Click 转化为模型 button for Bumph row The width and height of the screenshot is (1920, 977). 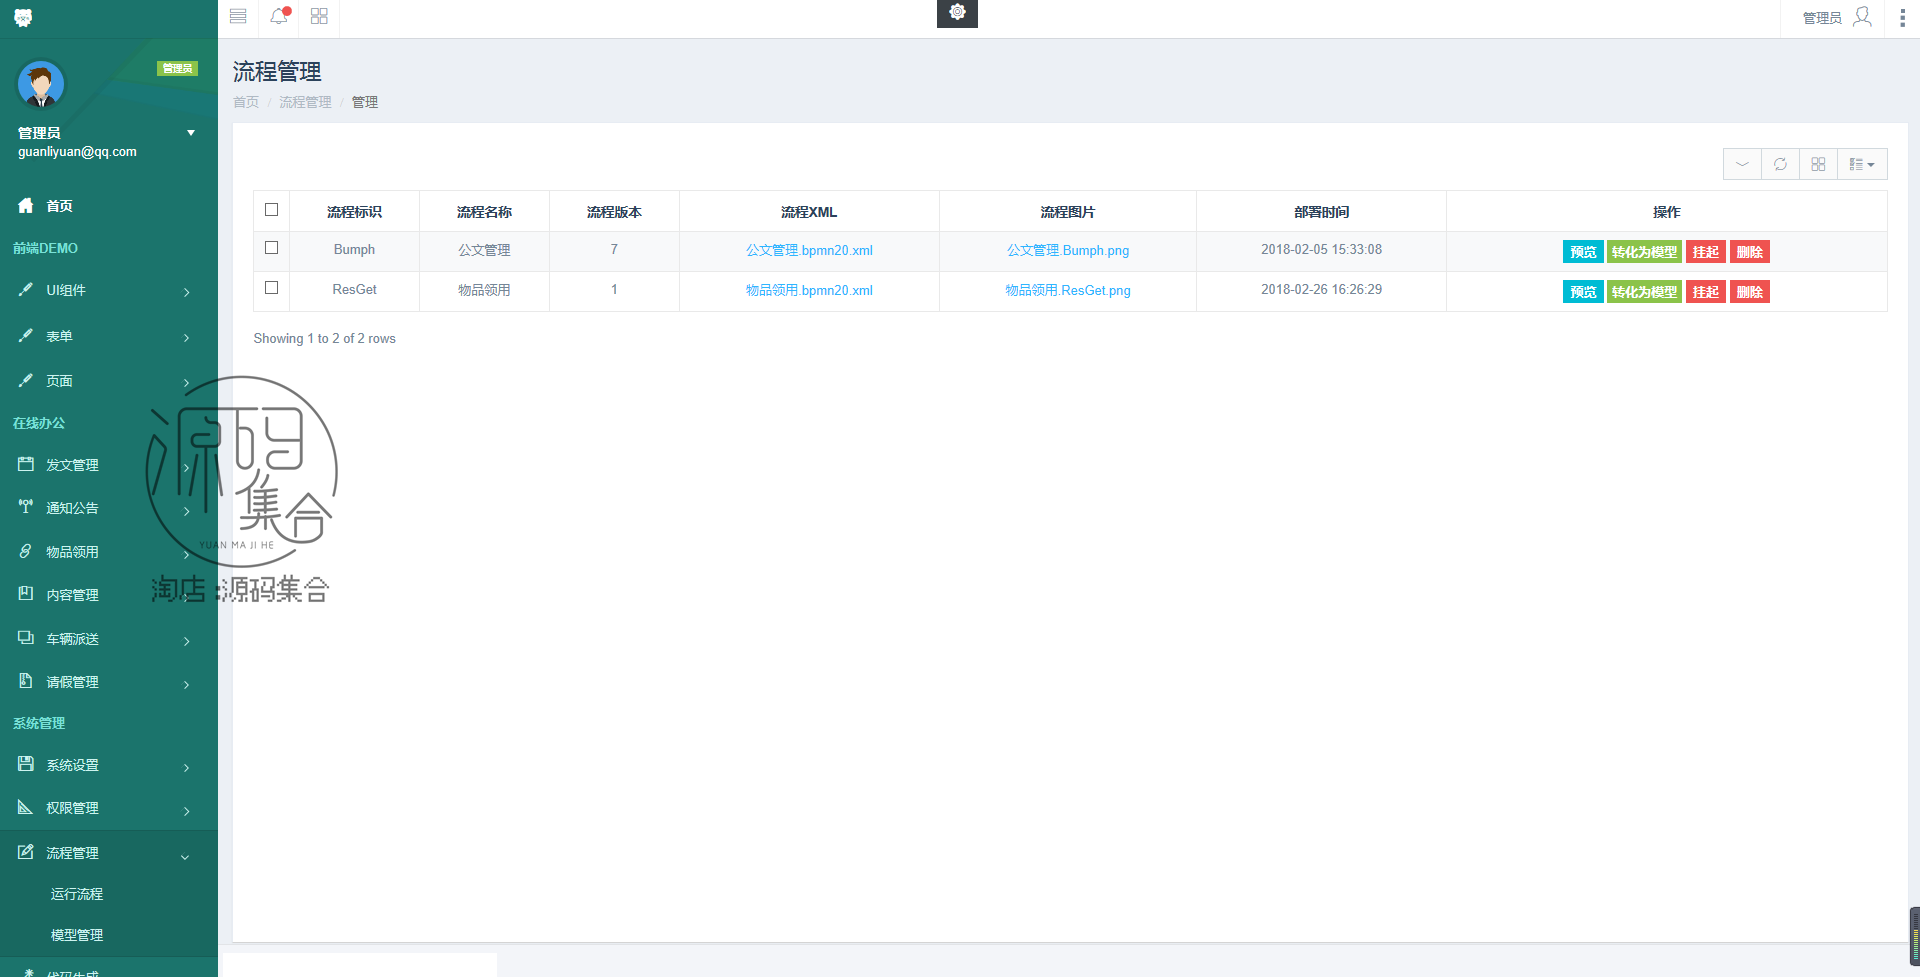click(x=1644, y=252)
